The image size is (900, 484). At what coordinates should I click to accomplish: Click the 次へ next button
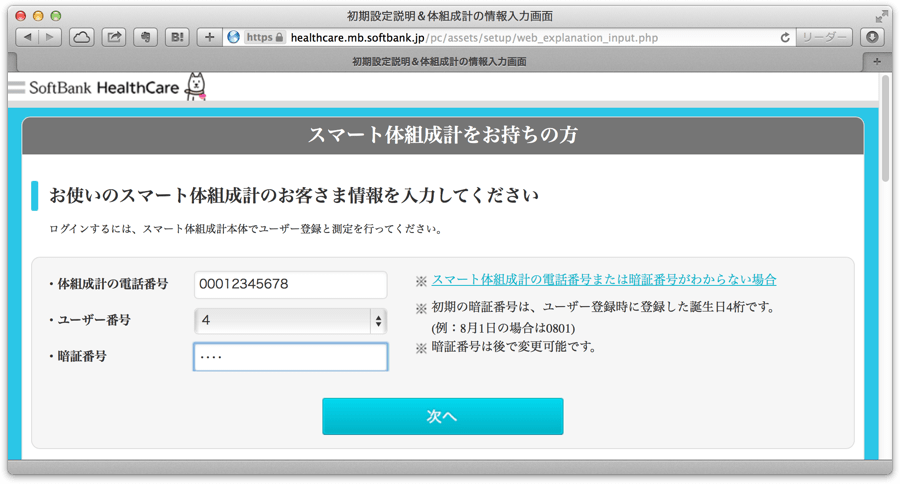click(x=443, y=416)
